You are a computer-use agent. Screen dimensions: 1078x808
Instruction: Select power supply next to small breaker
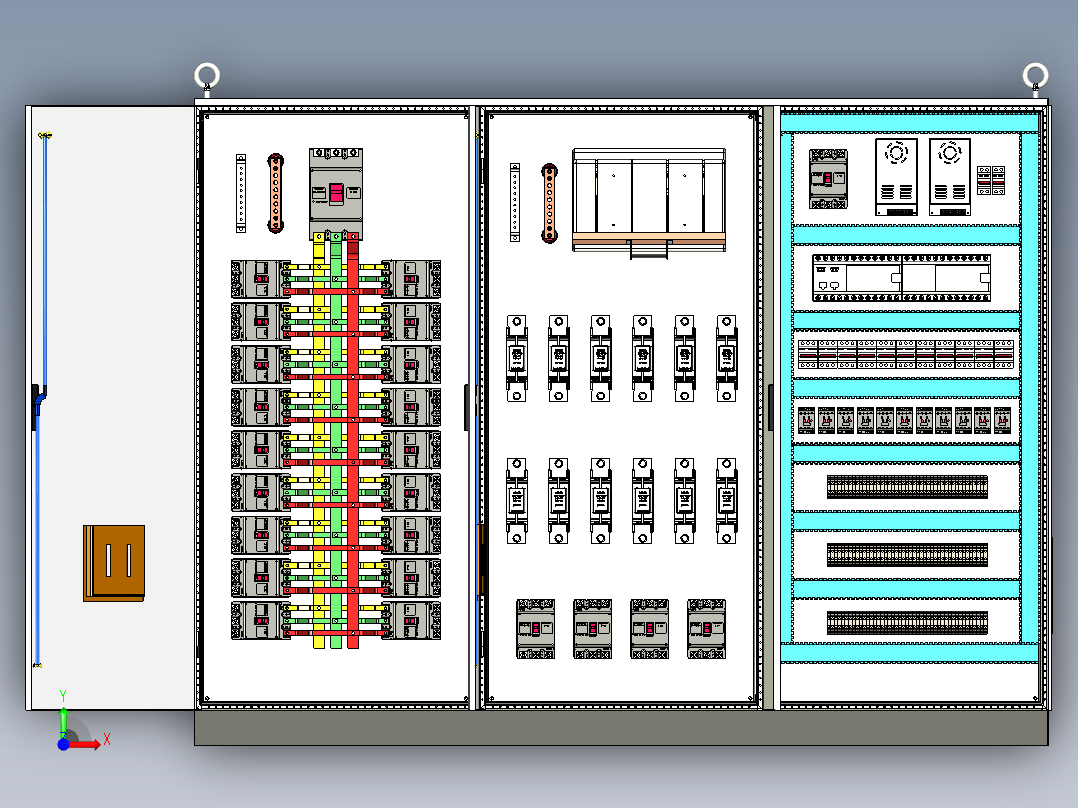(x=896, y=177)
